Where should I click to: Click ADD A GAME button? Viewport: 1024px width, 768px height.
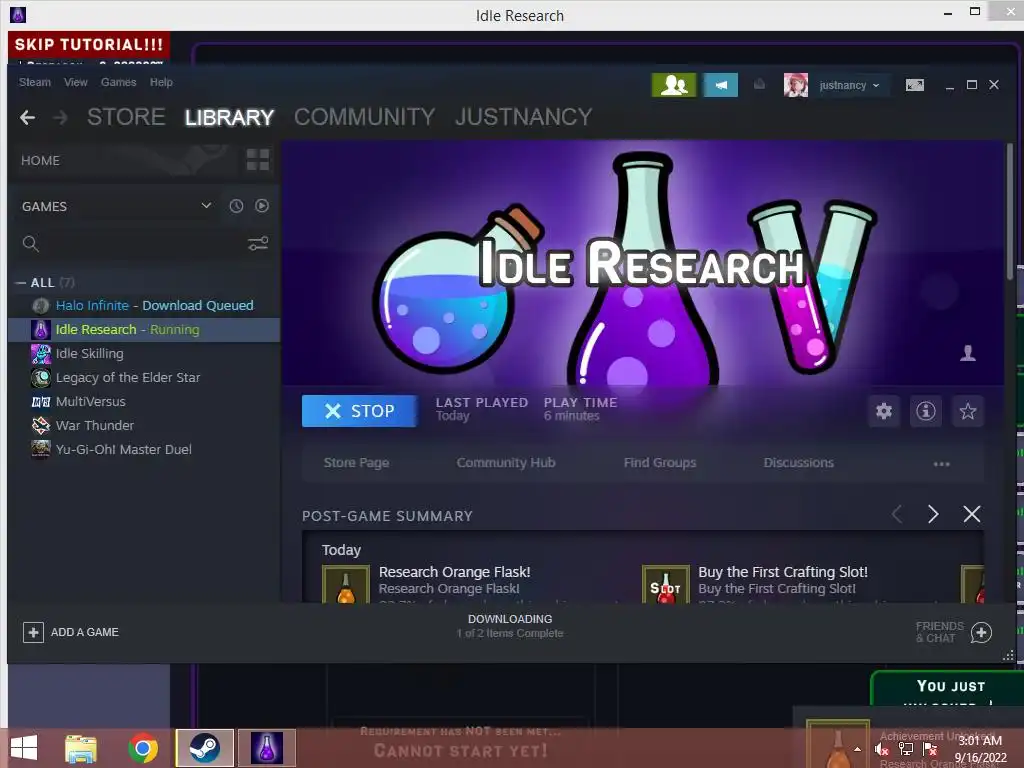(71, 632)
